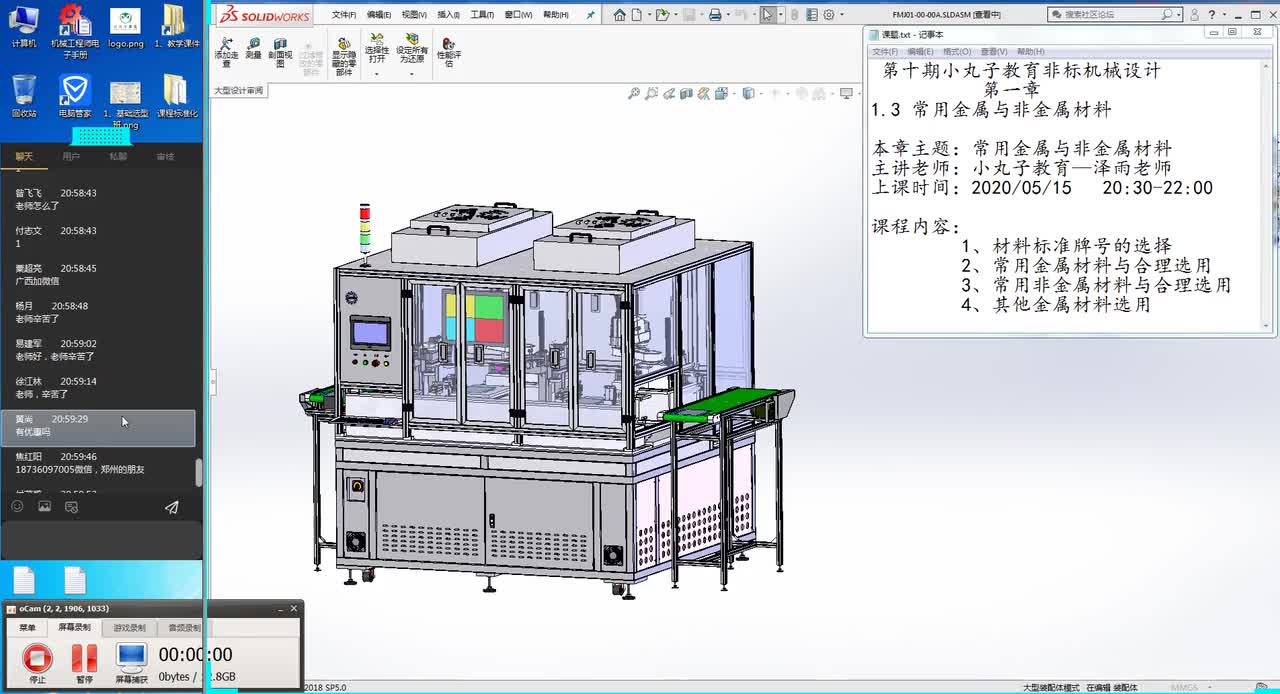This screenshot has width=1280, height=694.
Task: Click the Previous View icon
Action: 669,93
